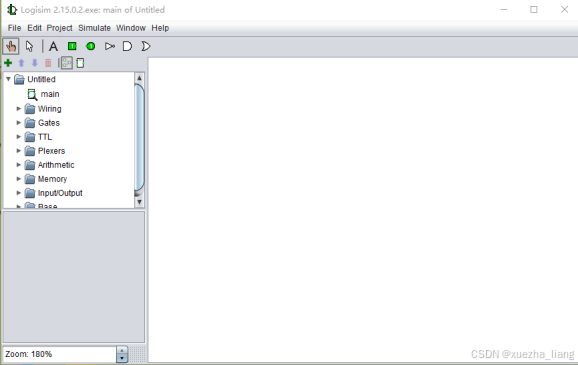Click the green plus add circuit icon
This screenshot has width=578, height=365.
(x=8, y=63)
